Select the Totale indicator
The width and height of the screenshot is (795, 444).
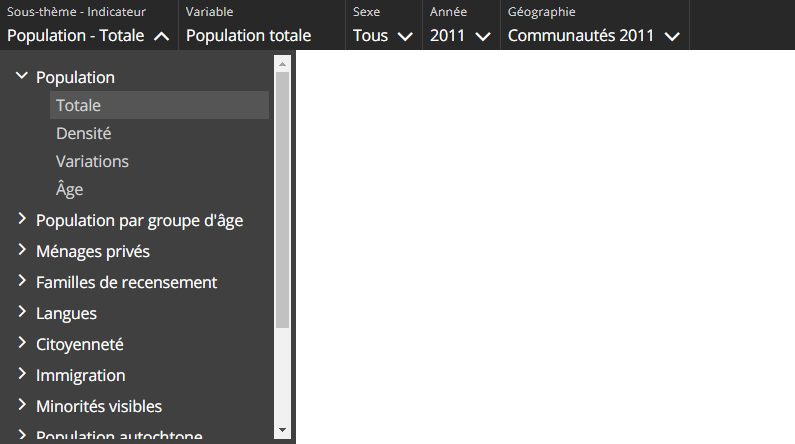tap(79, 105)
